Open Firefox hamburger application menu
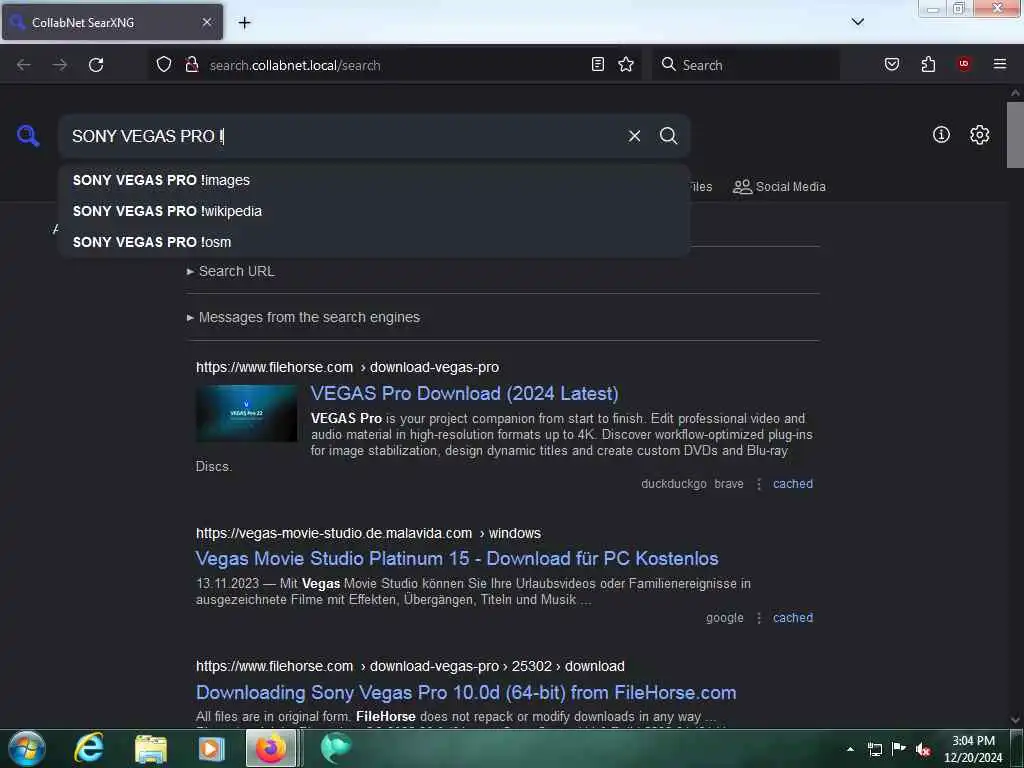 (x=1000, y=64)
